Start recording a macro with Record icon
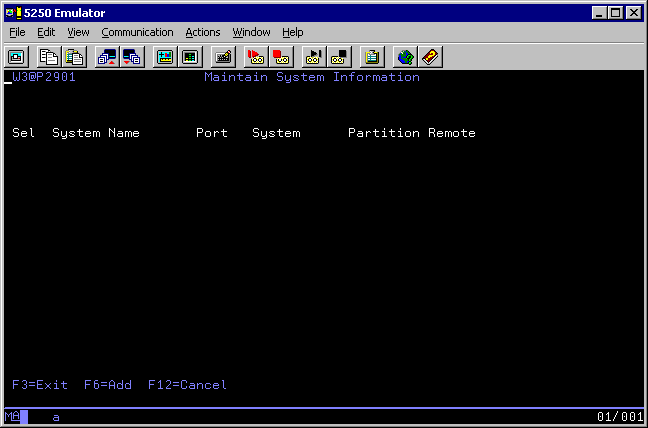This screenshot has width=648, height=428. 256,57
